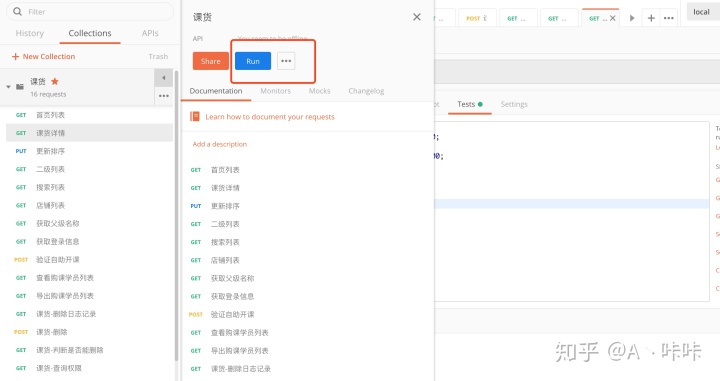This screenshot has width=720, height=381.
Task: Select 导出购课学员列表 in the documentation request list
Action: click(x=240, y=351)
